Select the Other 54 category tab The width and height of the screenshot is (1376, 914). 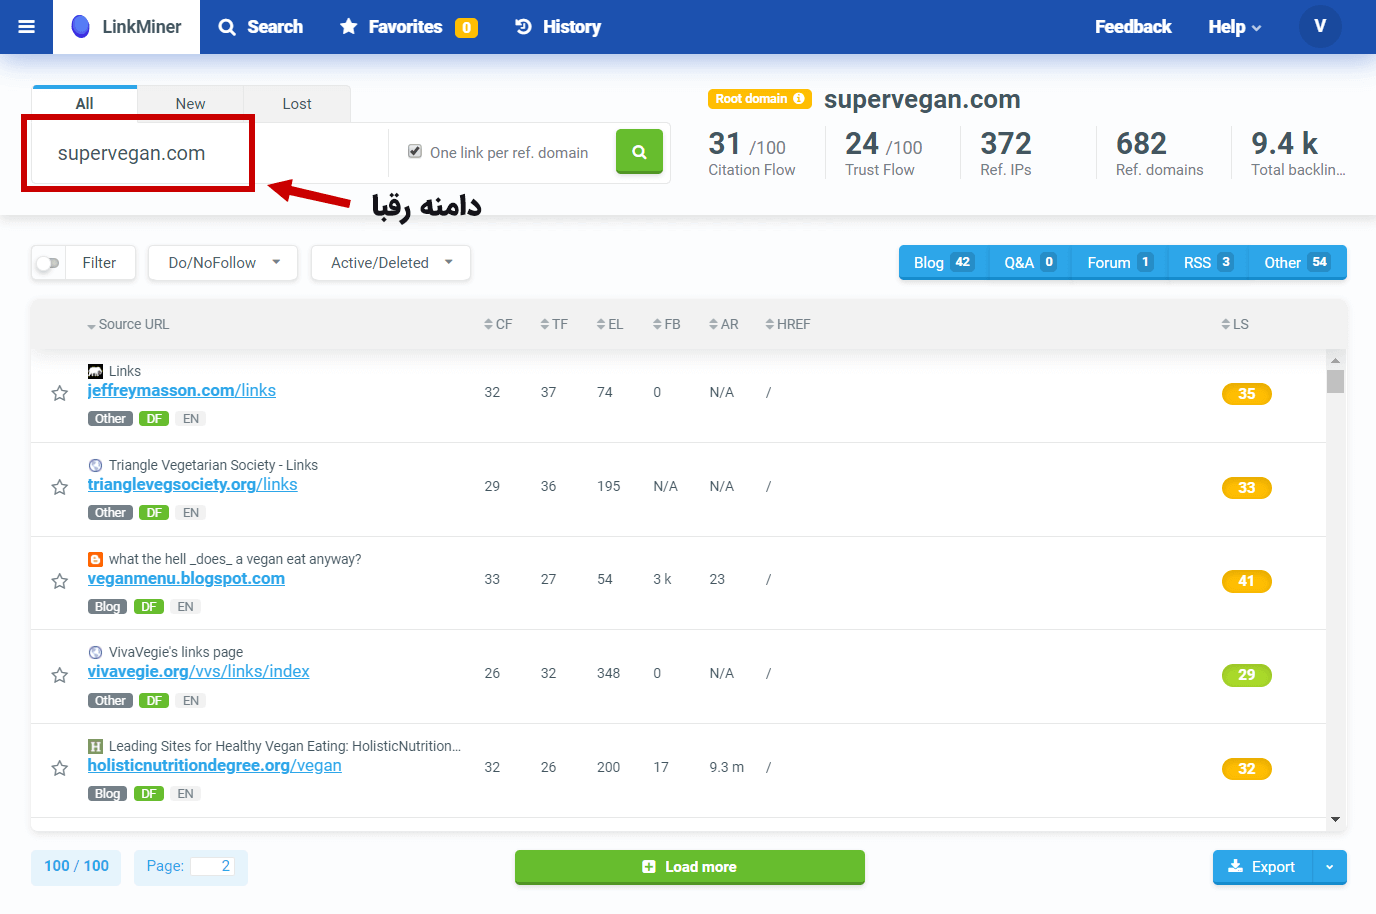tap(1297, 262)
